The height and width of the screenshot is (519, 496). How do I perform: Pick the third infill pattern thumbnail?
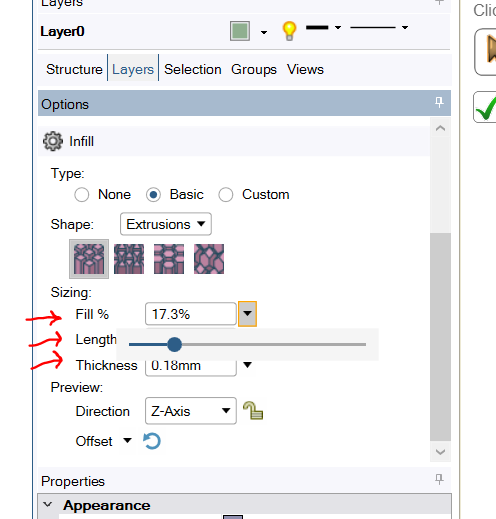[x=169, y=259]
